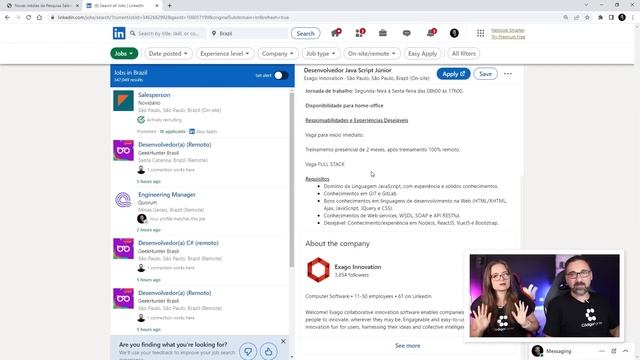
Task: Open the Company filter dropdown
Action: (x=278, y=53)
